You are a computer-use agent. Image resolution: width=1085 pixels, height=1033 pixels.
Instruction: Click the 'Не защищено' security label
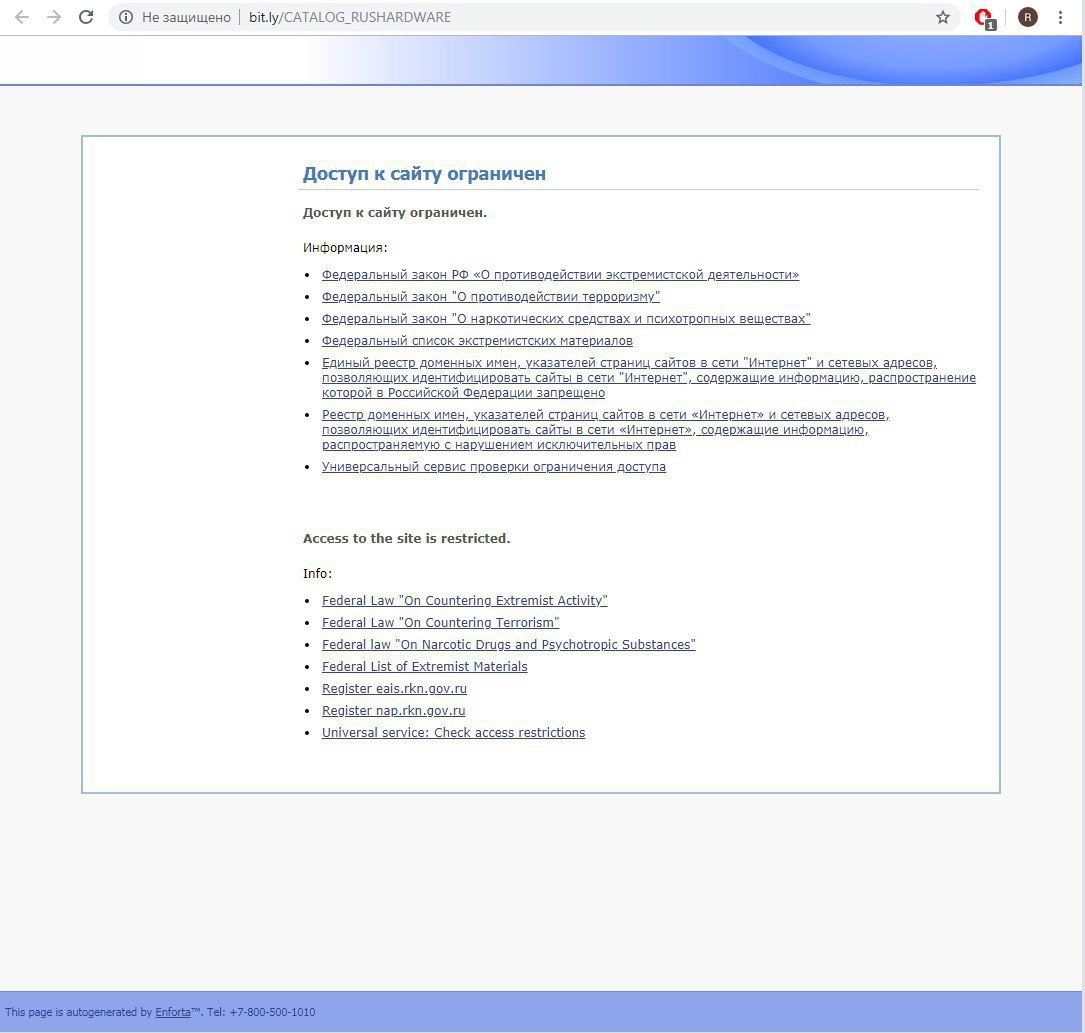point(186,17)
